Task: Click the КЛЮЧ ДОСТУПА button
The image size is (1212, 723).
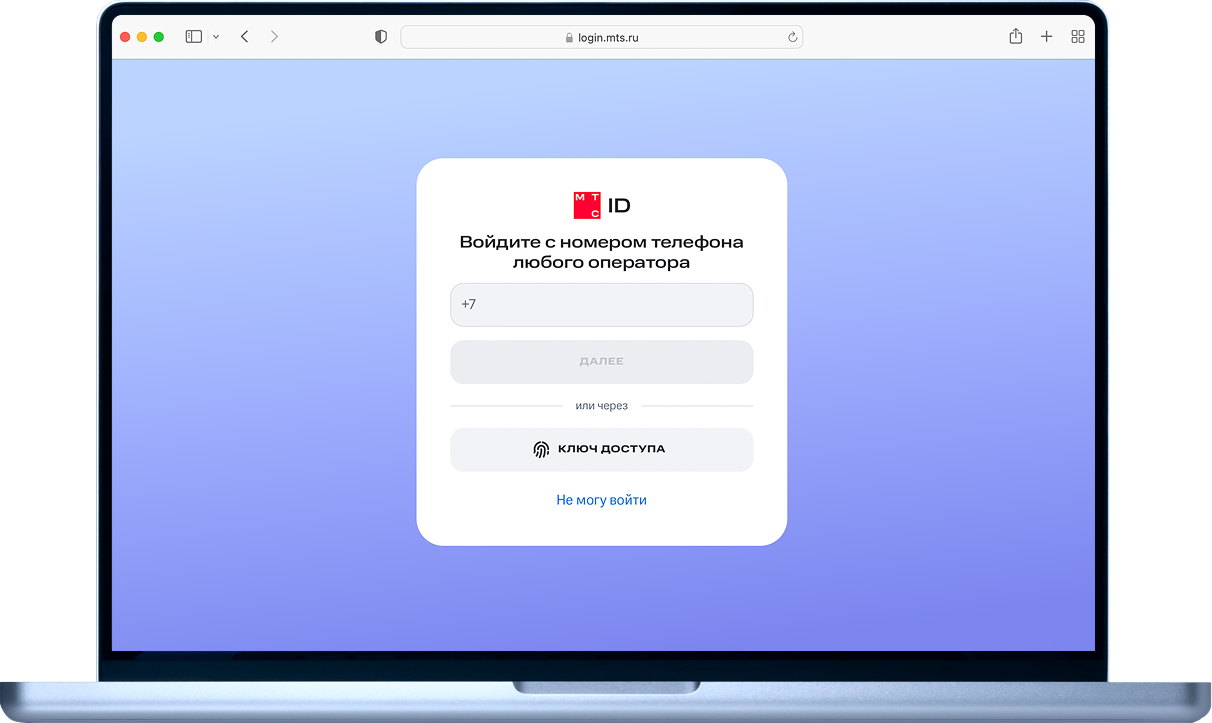Action: [x=602, y=450]
